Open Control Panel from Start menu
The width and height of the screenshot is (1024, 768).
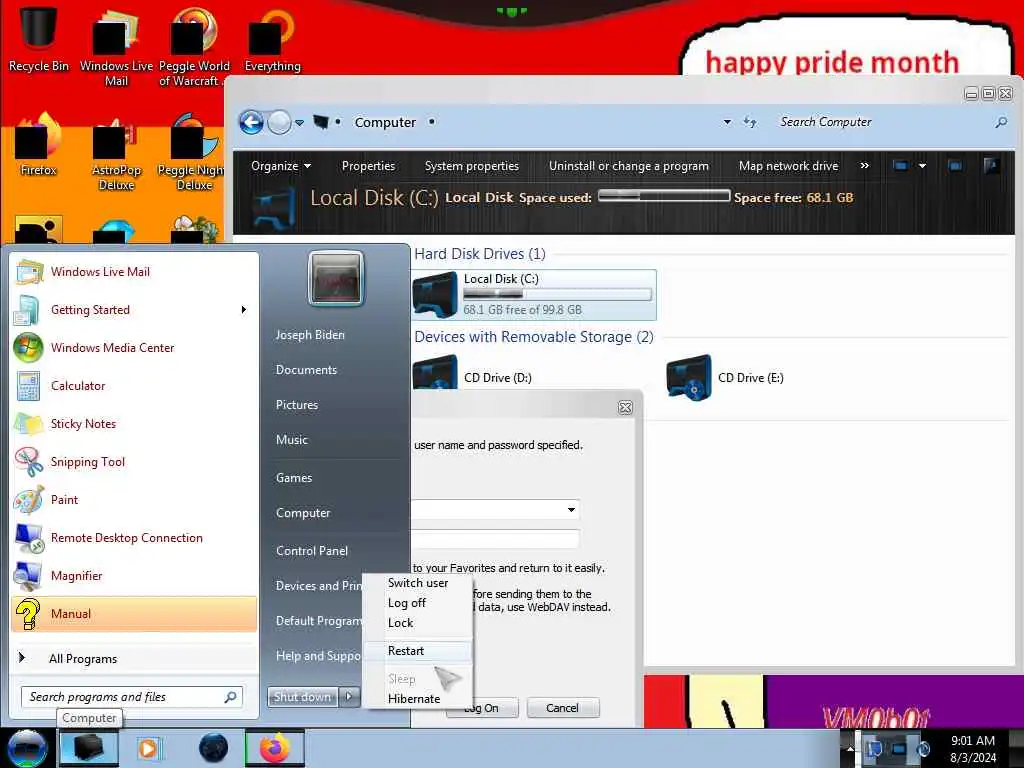coord(312,551)
